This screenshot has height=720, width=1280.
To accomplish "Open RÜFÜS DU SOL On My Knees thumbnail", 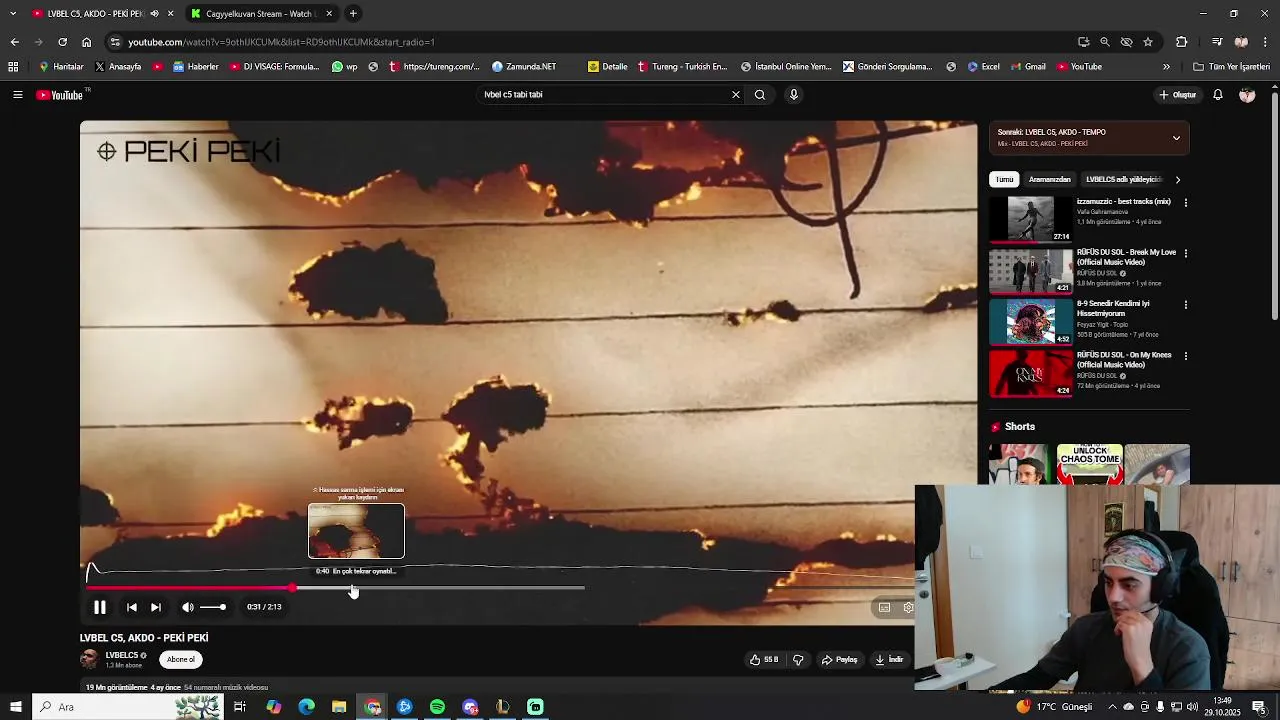I will (x=1031, y=373).
